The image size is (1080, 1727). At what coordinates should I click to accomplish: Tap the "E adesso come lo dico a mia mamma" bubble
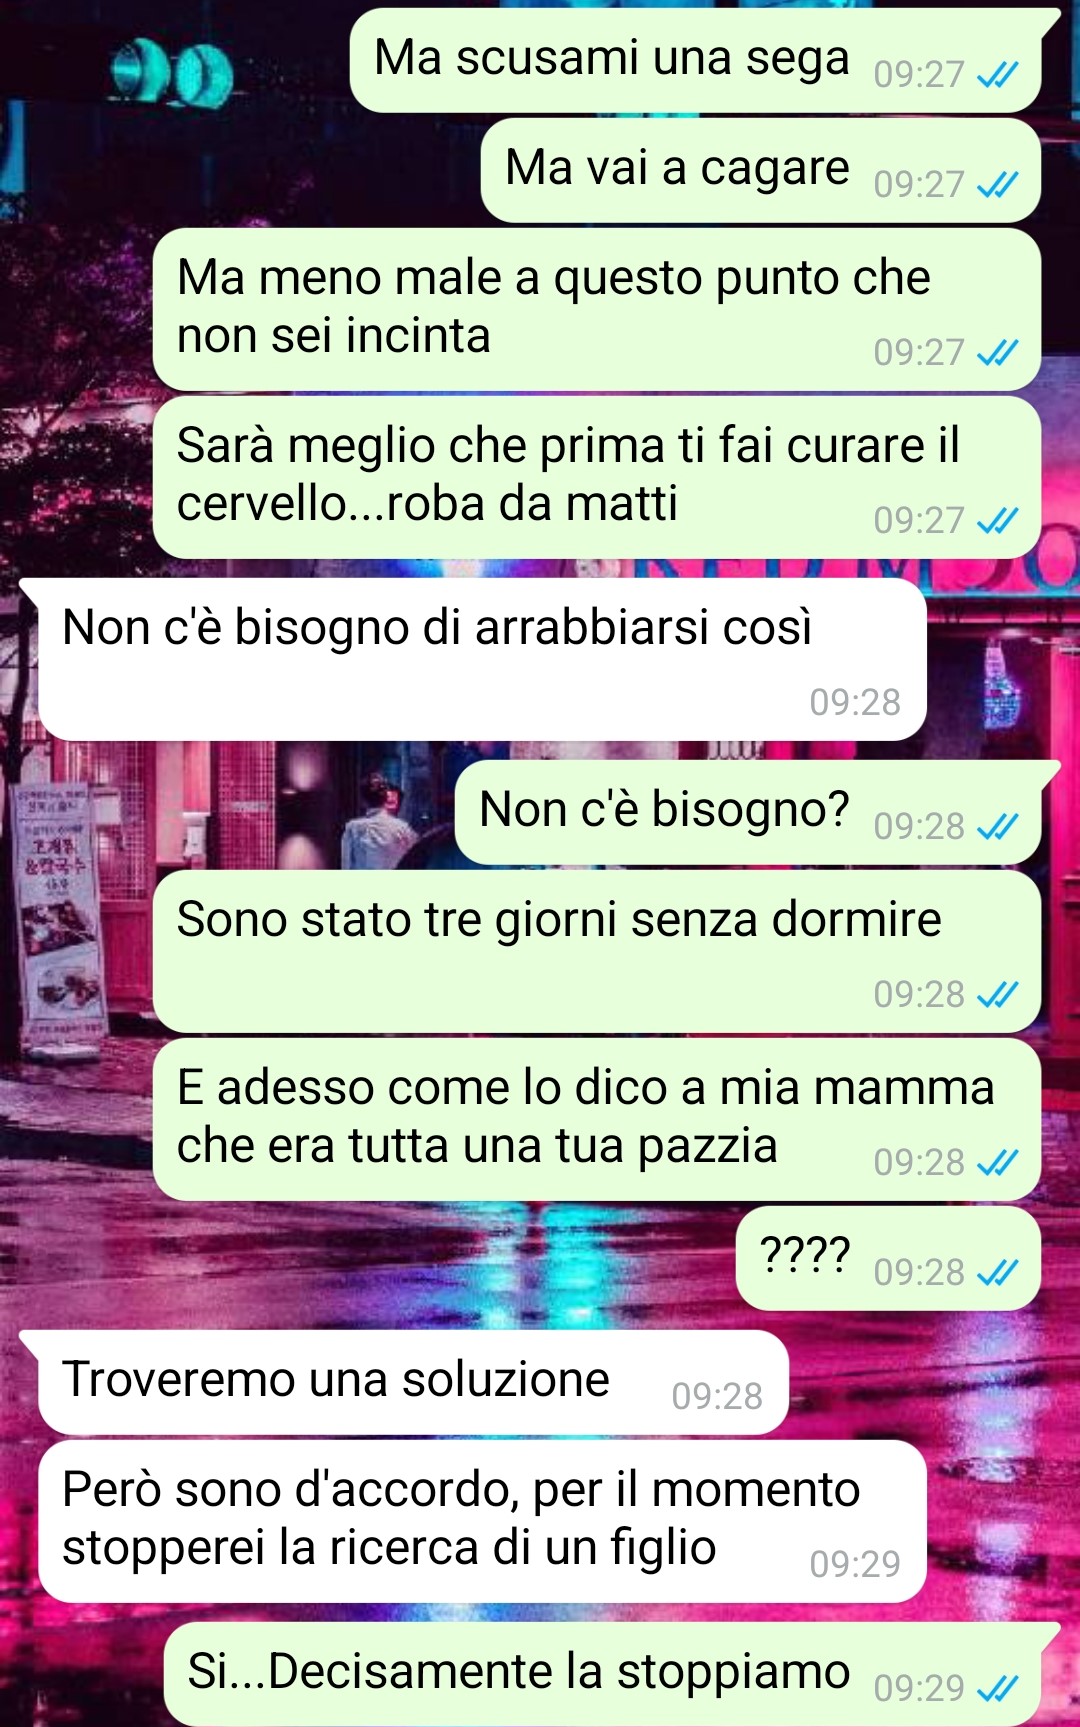[597, 1119]
